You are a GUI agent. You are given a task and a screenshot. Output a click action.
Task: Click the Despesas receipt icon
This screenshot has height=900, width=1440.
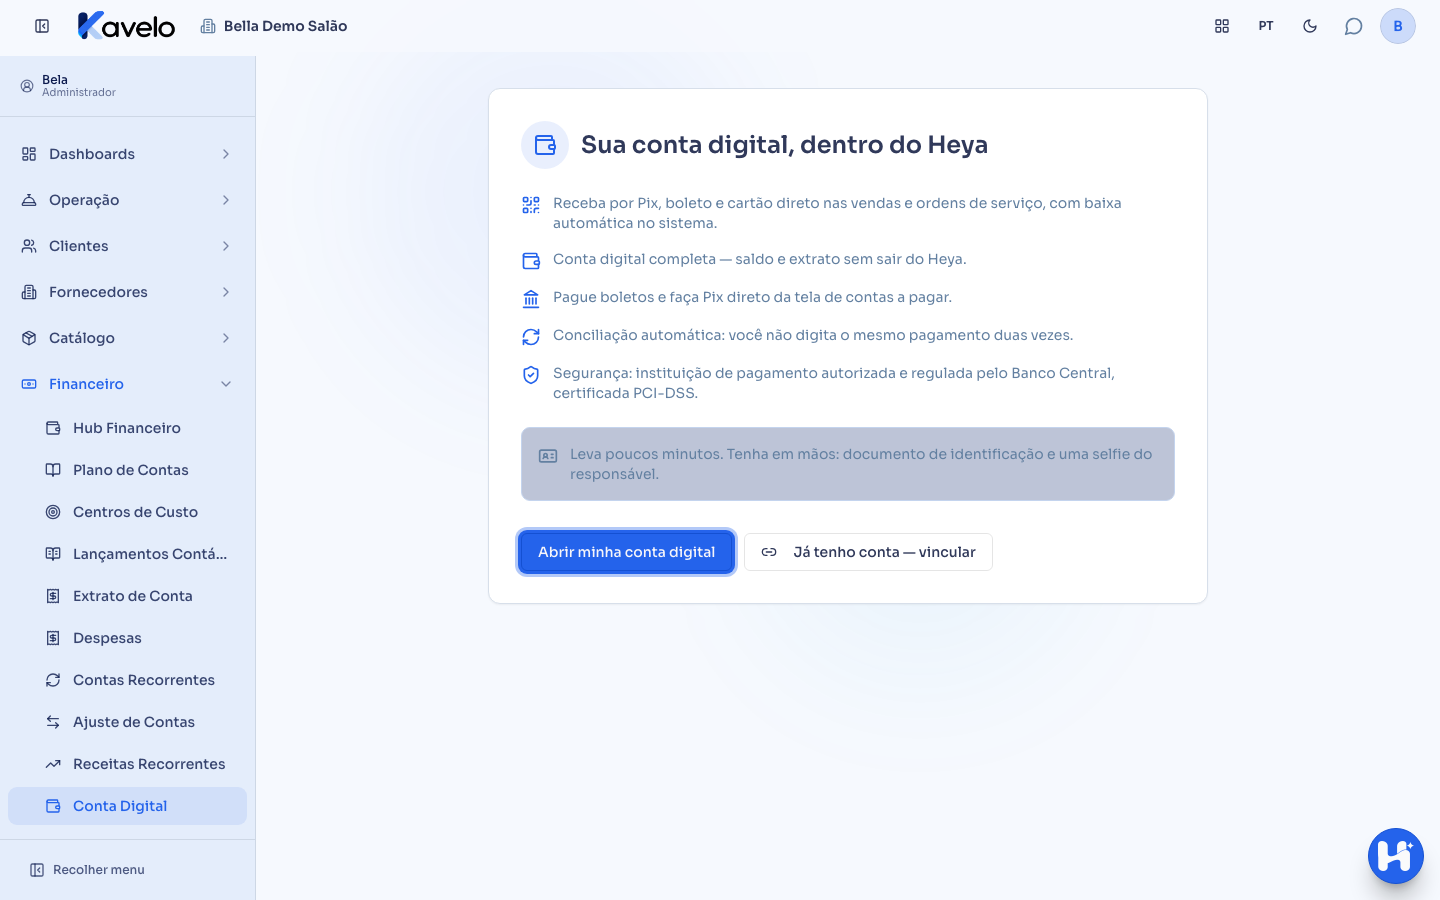[53, 638]
